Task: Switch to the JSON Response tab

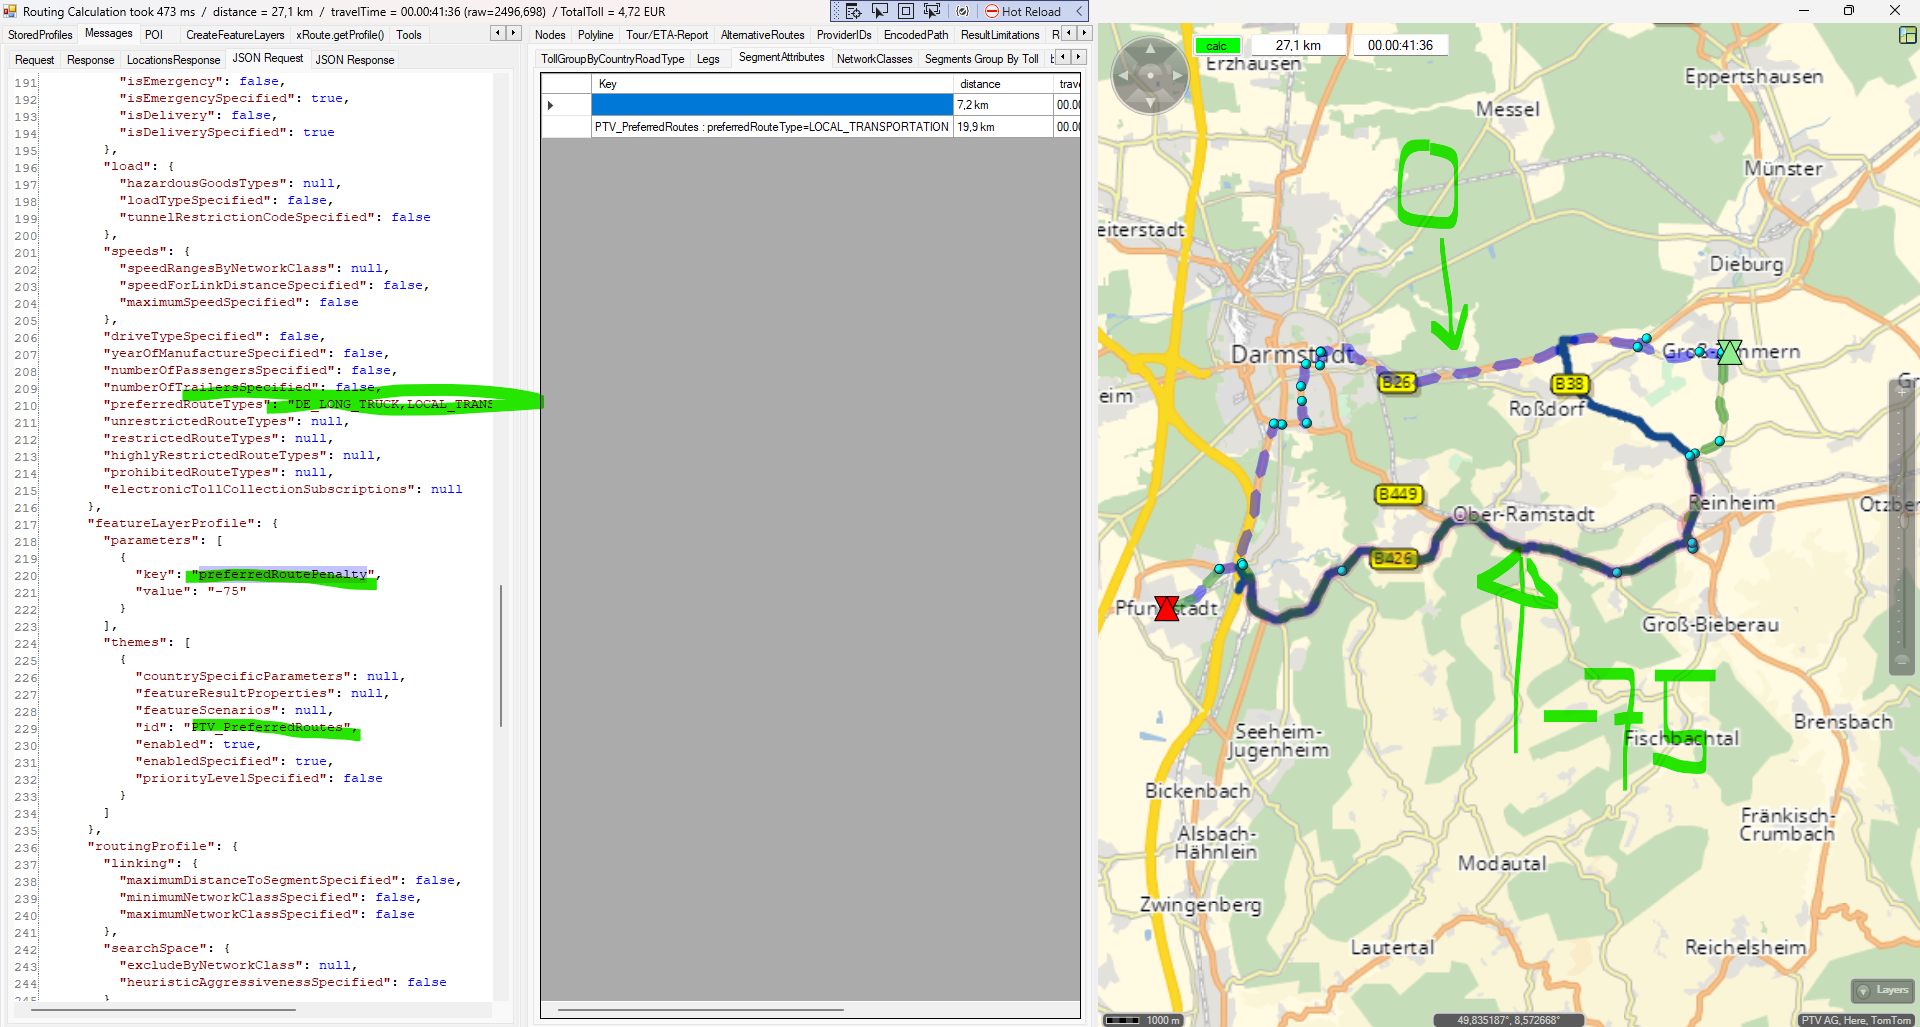Action: (x=355, y=60)
